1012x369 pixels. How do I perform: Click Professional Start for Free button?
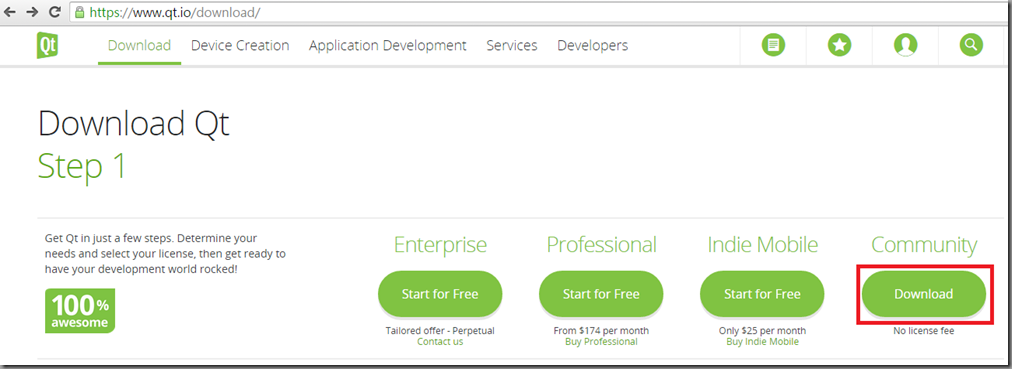pyautogui.click(x=601, y=294)
